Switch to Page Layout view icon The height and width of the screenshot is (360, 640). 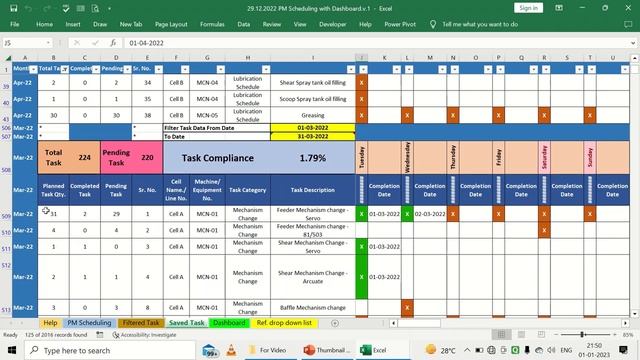(521, 335)
